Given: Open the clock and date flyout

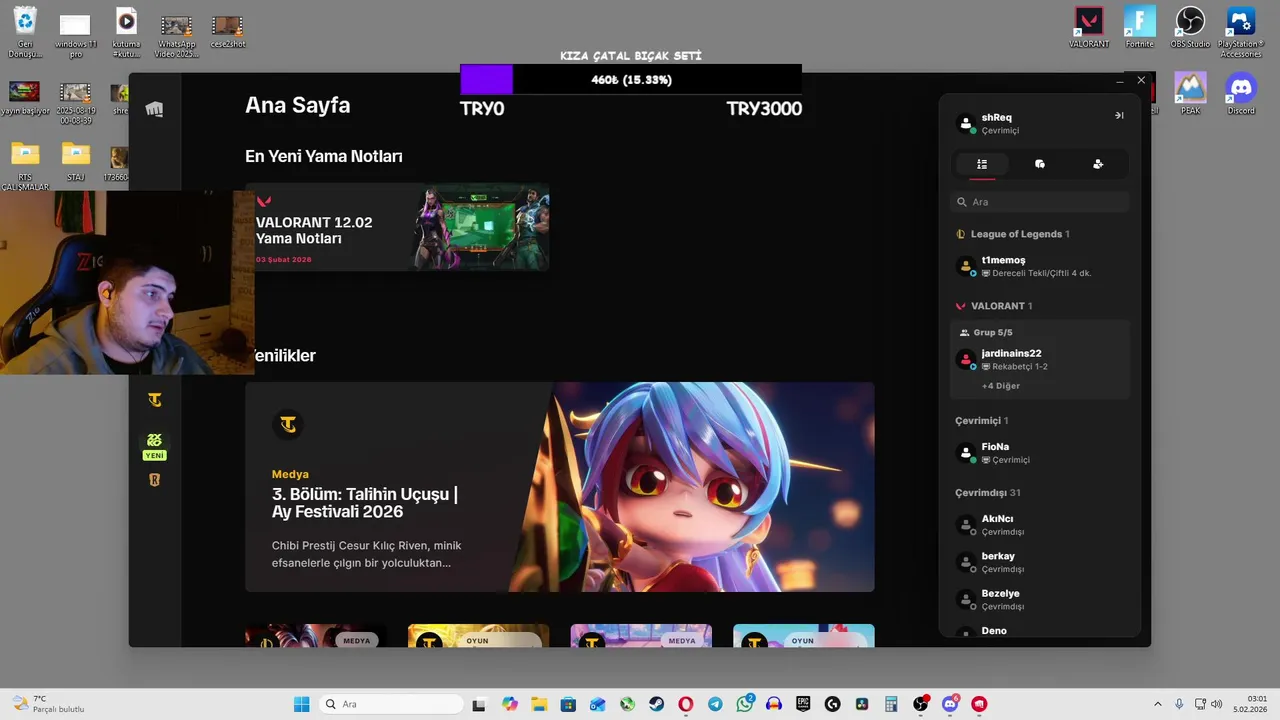Looking at the screenshot, I should (x=1251, y=704).
